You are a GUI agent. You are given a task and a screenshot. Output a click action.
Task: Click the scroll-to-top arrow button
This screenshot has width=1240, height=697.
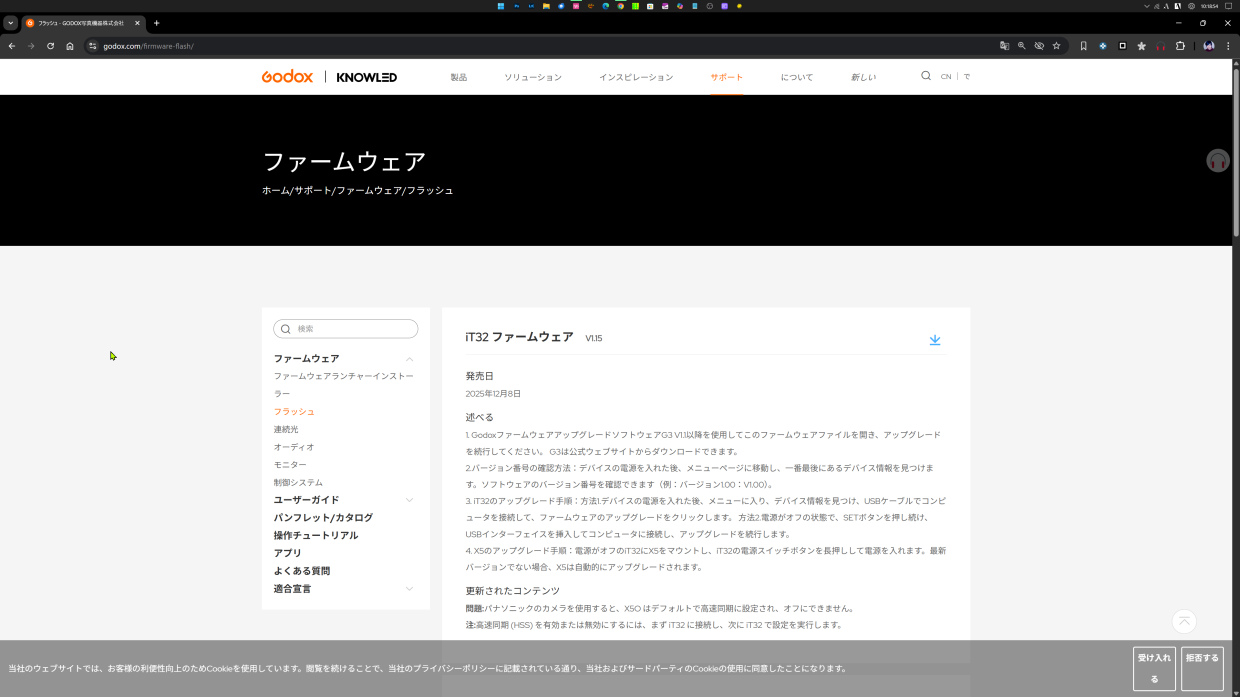point(1184,621)
